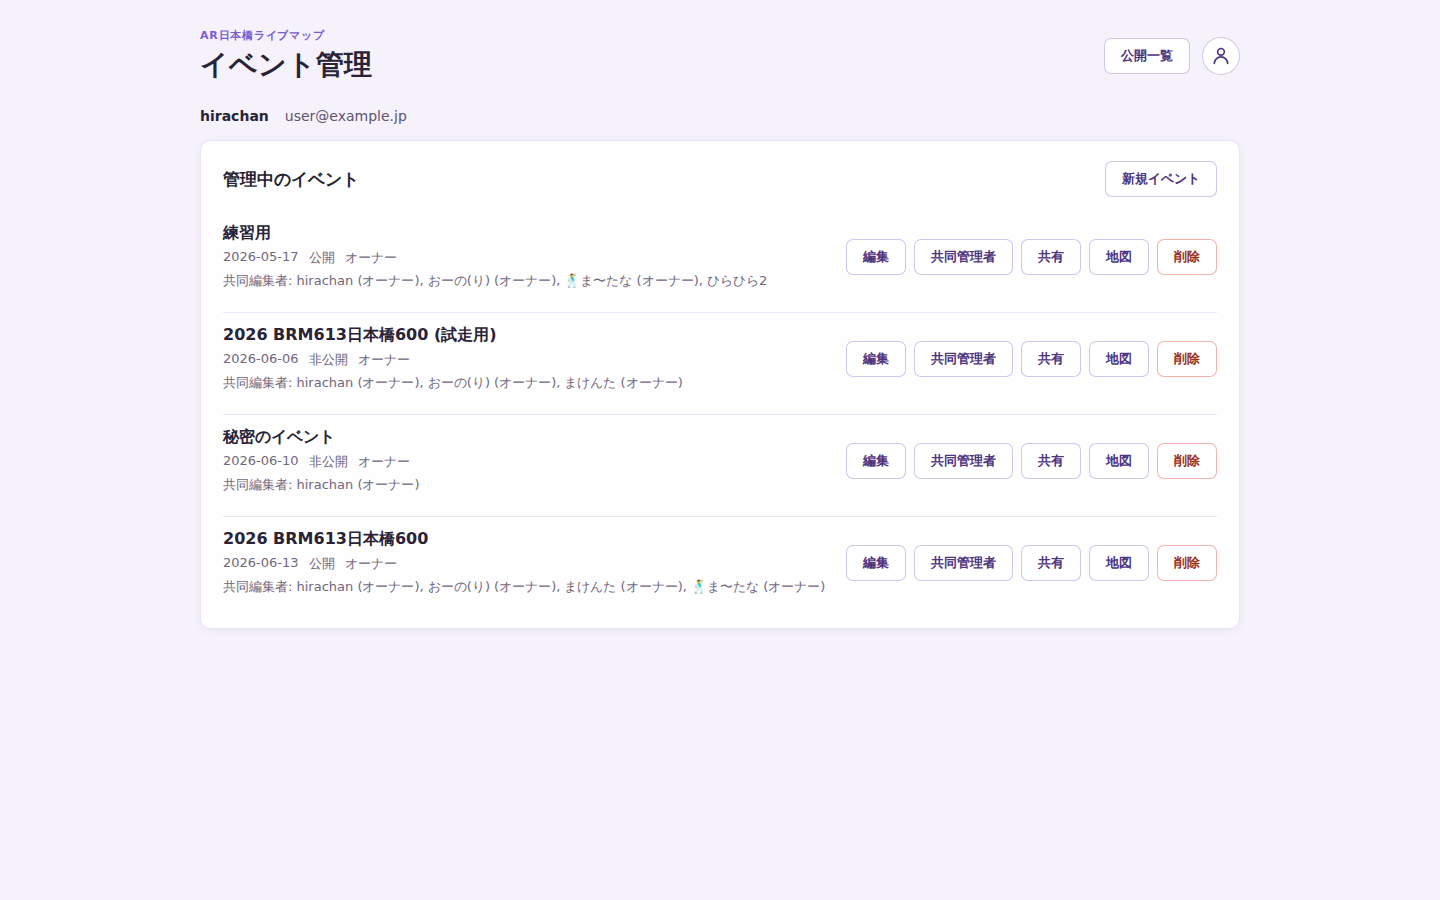
Task: Create a new event with 新規イベント
Action: click(x=1160, y=179)
